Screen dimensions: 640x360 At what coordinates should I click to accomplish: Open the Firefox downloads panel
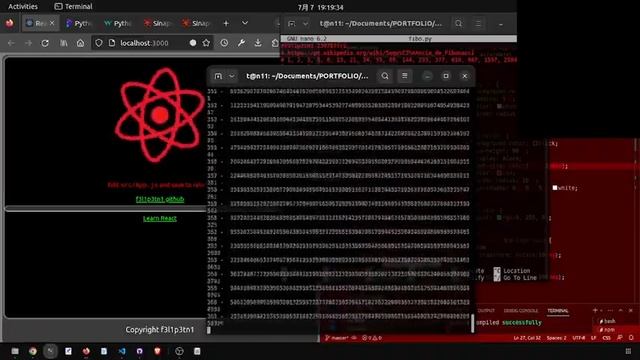[x=258, y=43]
